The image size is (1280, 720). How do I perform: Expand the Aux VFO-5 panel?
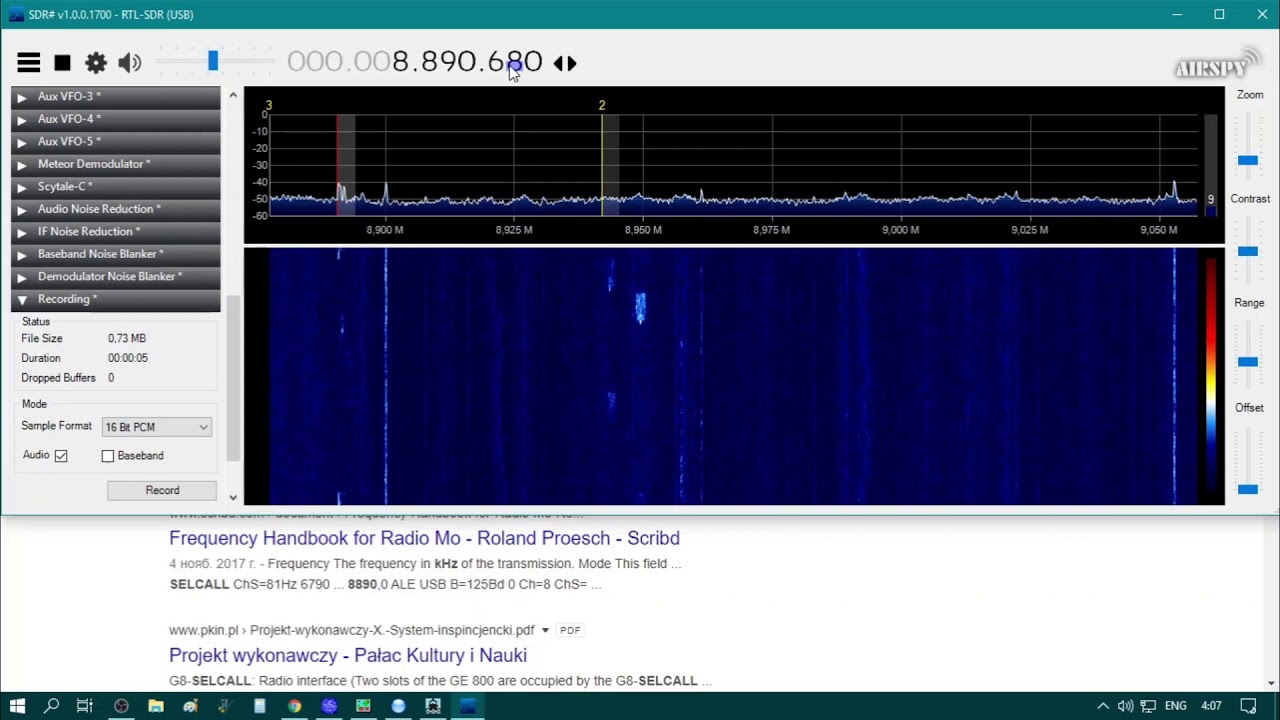tap(115, 141)
